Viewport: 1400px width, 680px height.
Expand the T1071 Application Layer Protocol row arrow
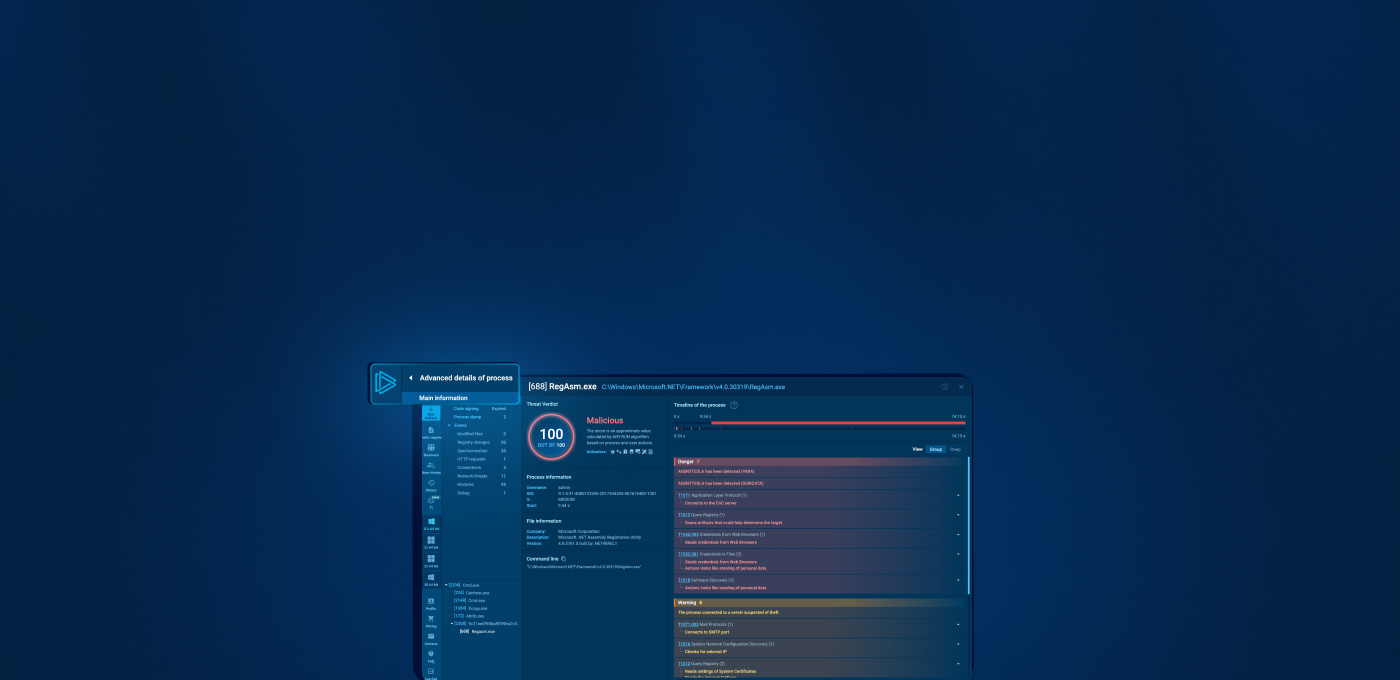(x=958, y=495)
